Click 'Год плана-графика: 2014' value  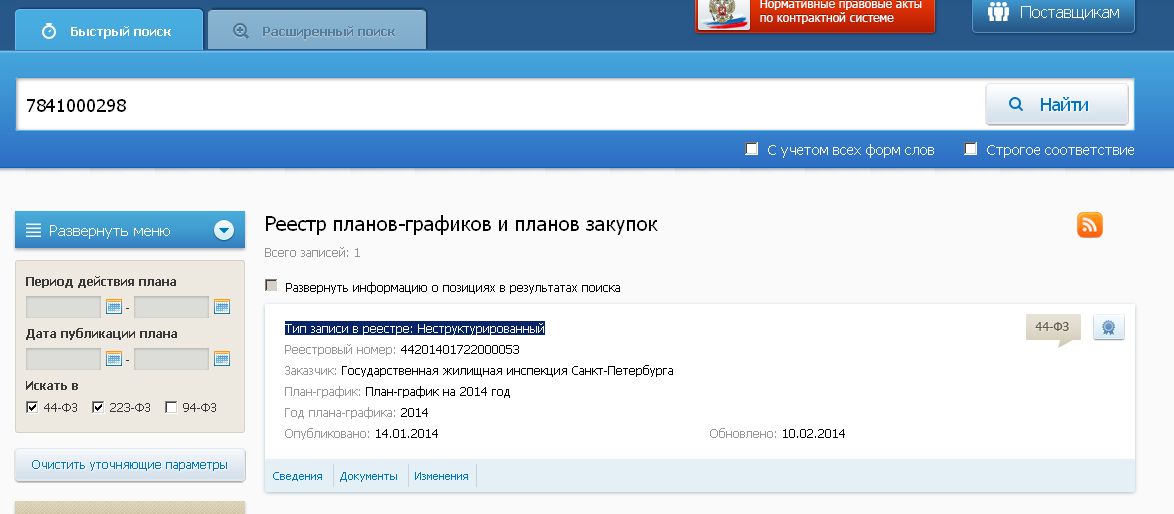pos(414,412)
